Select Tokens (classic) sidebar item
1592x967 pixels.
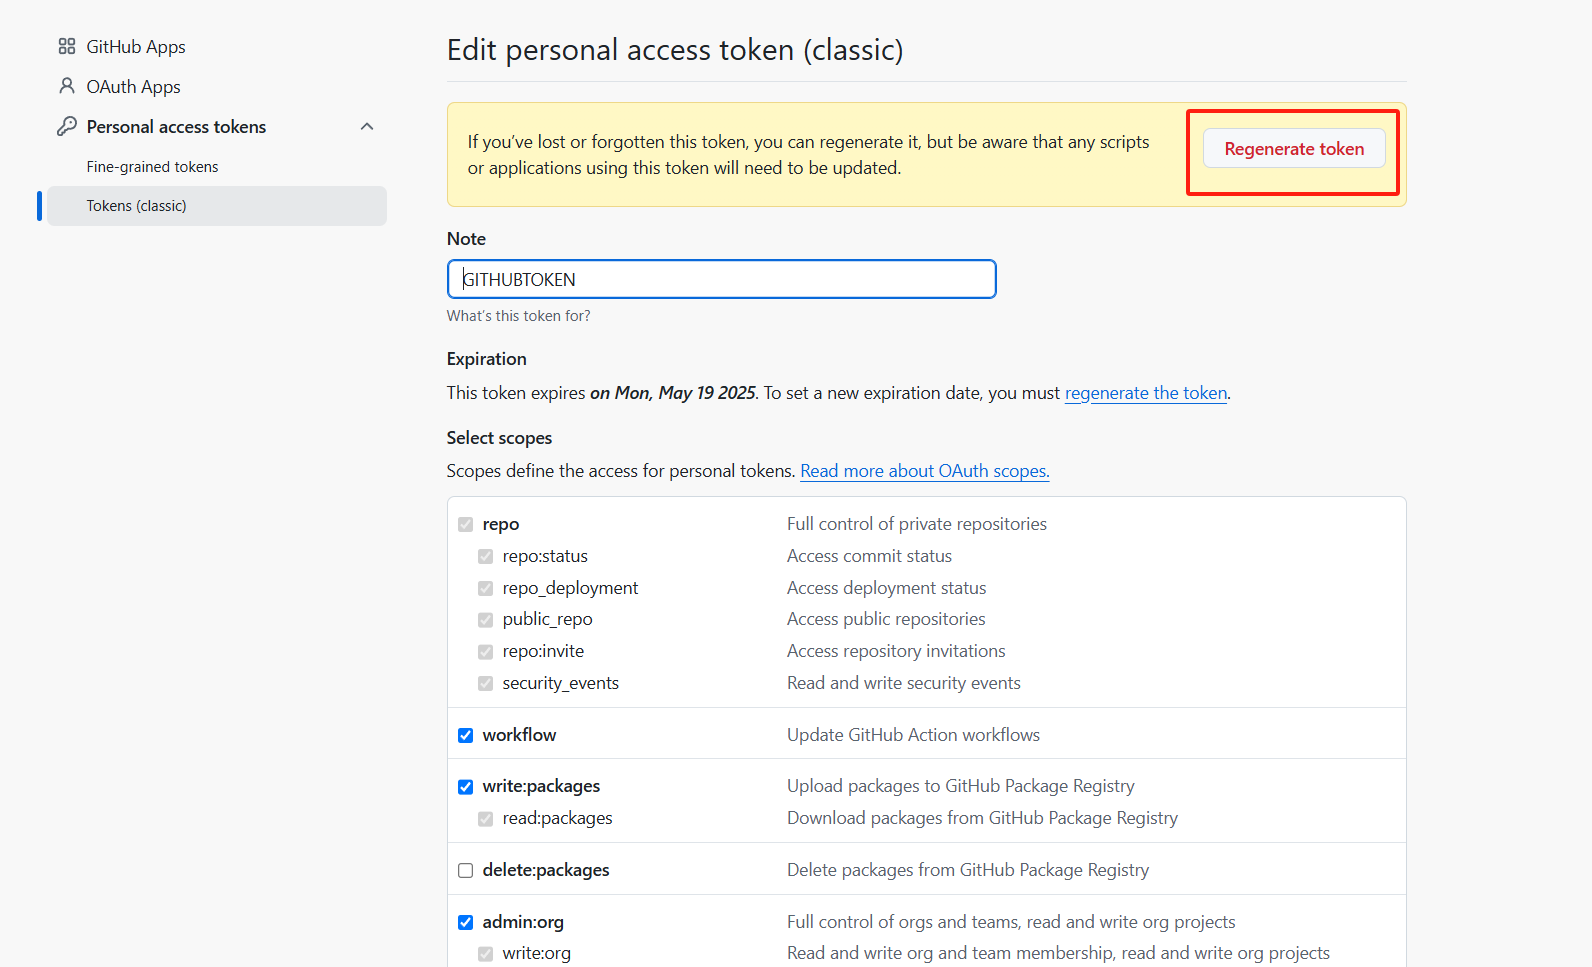click(217, 206)
